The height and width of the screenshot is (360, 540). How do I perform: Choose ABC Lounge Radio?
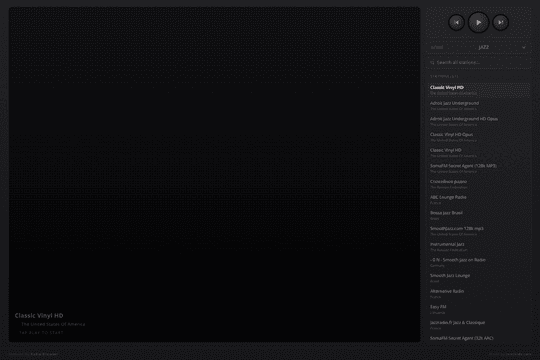[479, 200]
